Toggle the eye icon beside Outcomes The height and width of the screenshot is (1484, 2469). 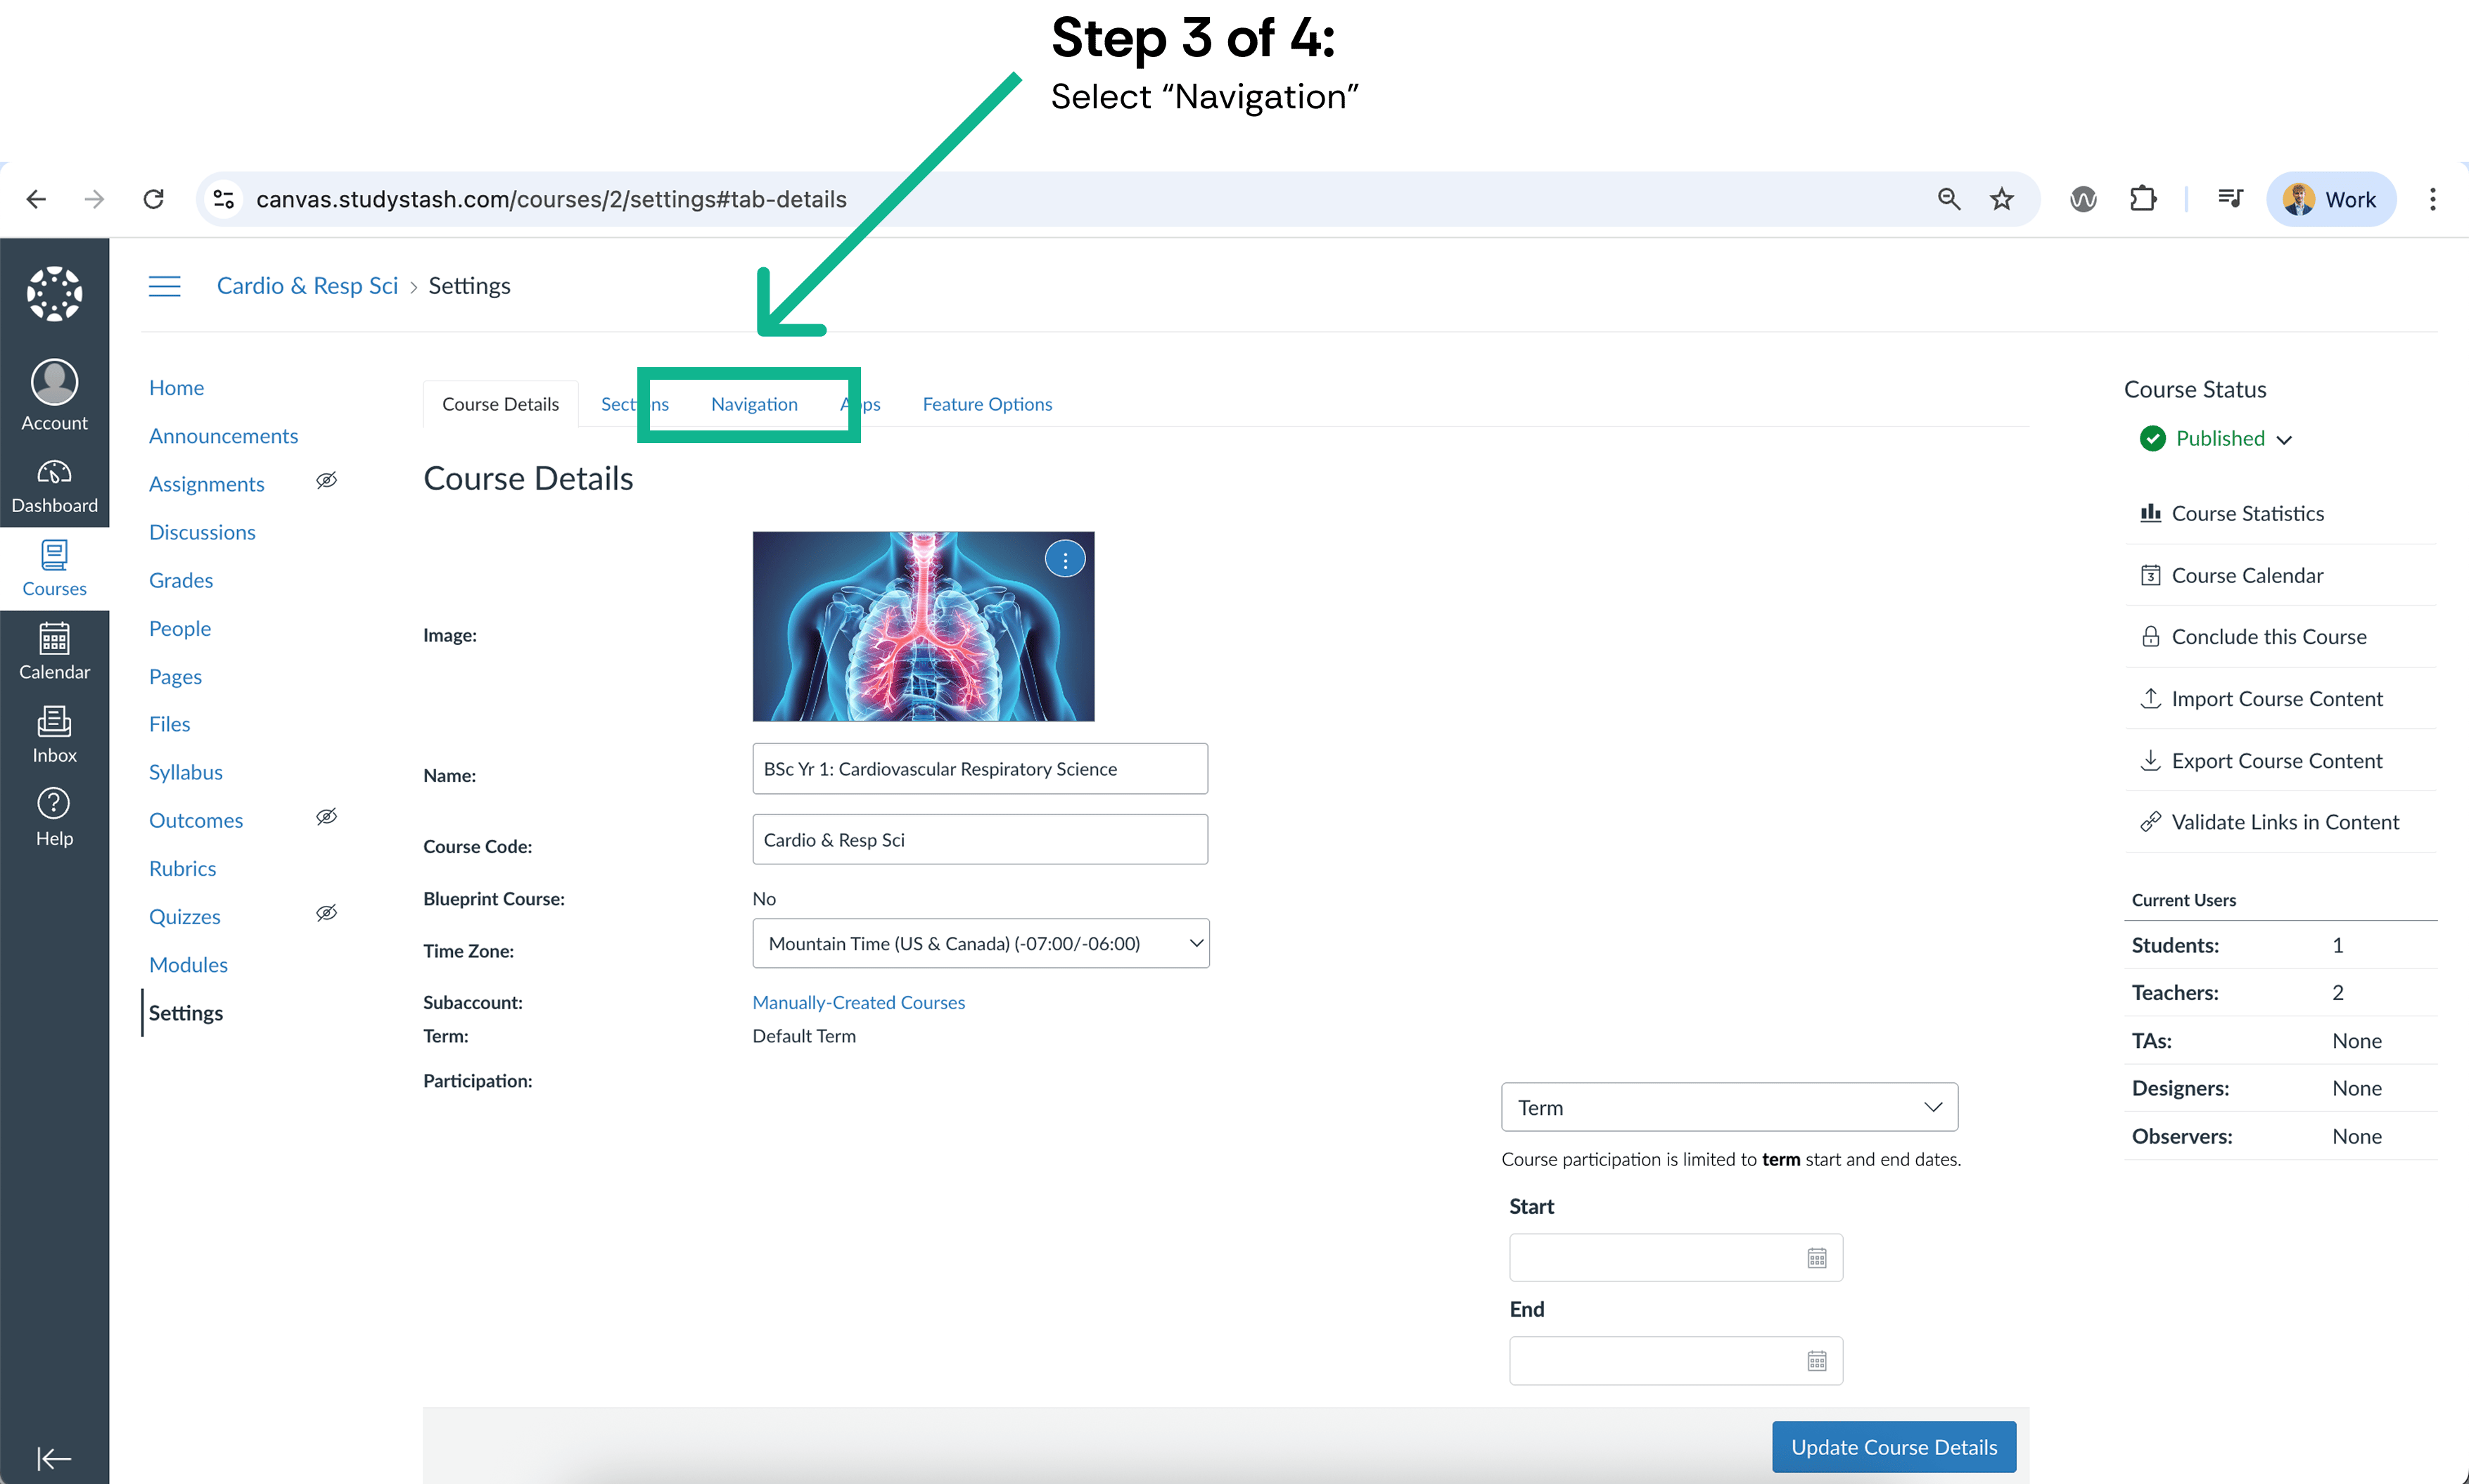(326, 817)
